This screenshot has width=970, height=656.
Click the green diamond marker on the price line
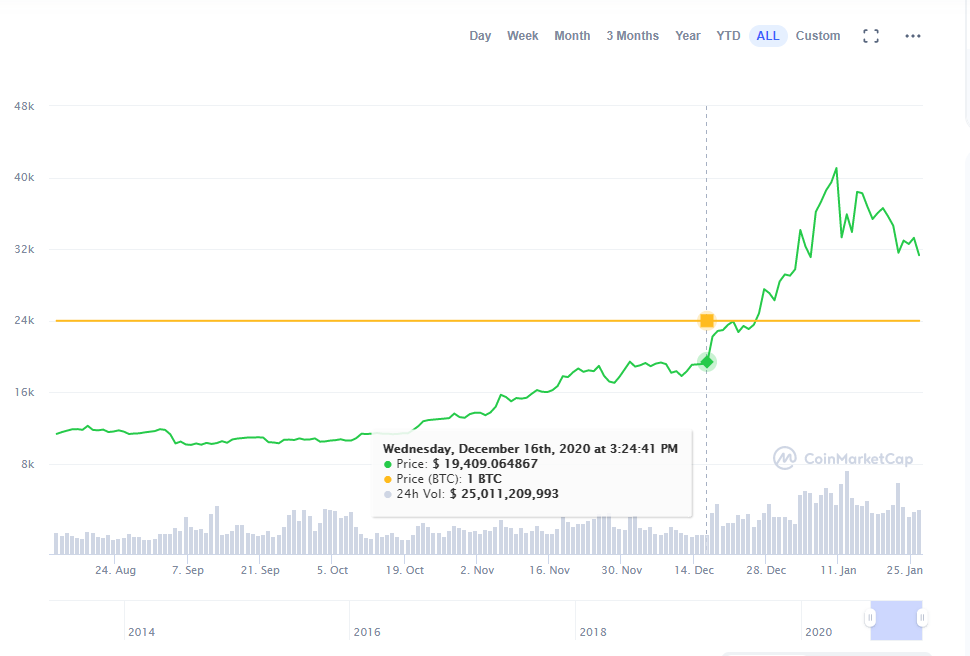[x=707, y=362]
